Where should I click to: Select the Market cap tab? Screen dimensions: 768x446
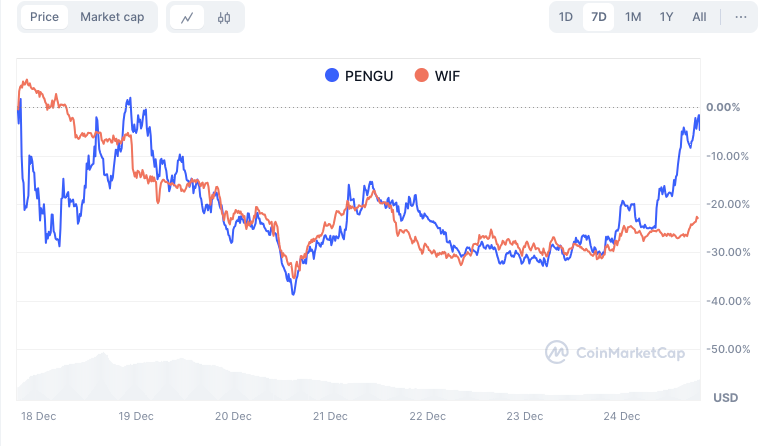click(112, 17)
